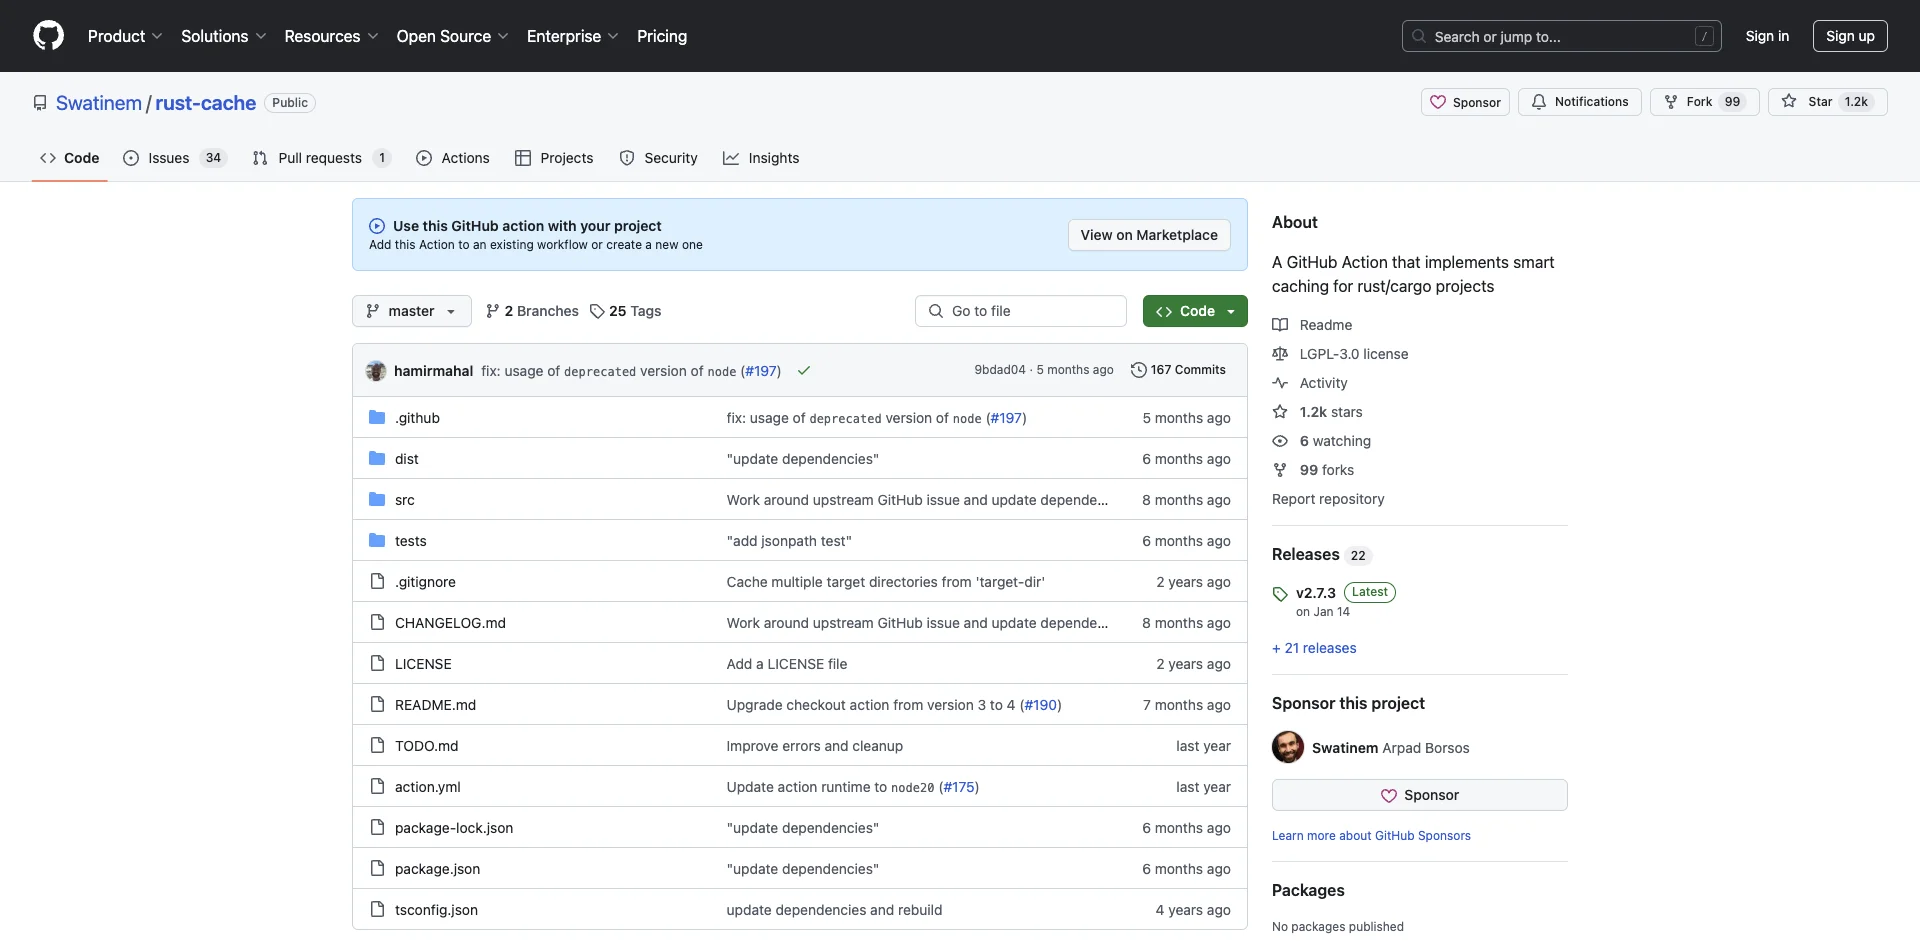Focus the Search or jump to field
The height and width of the screenshot is (941, 1920).
(1561, 36)
